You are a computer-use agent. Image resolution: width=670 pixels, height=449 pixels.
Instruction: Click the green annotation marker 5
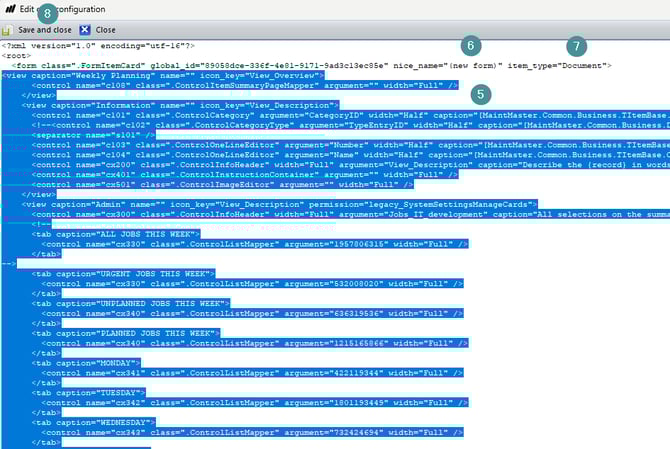click(x=483, y=93)
